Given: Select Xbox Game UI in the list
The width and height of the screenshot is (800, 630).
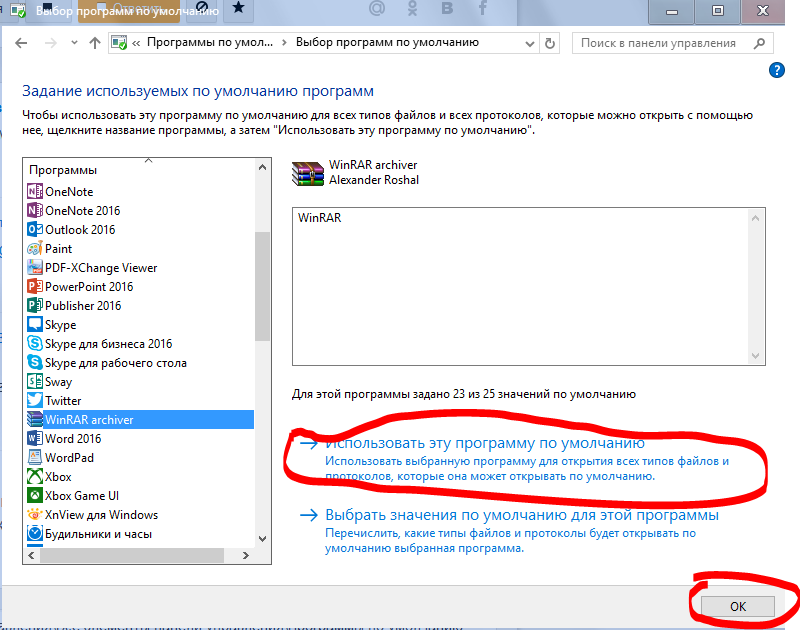Looking at the screenshot, I should 82,496.
